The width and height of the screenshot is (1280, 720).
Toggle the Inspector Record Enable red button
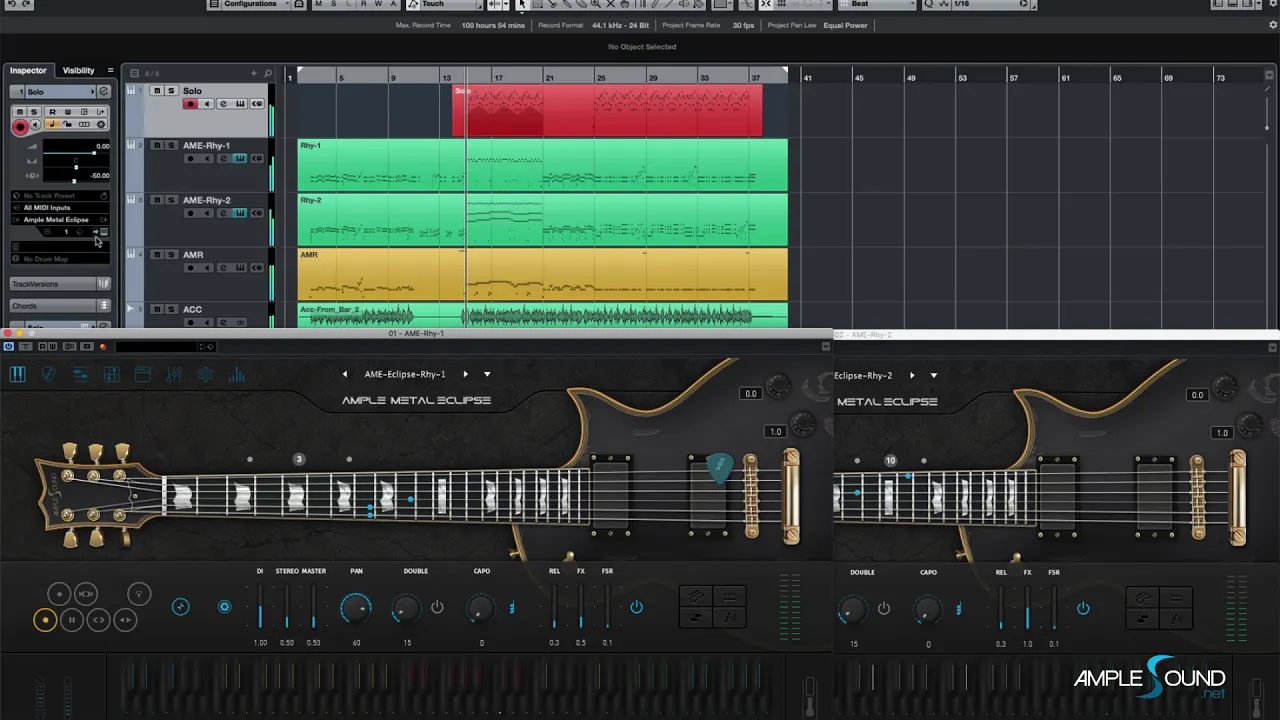pyautogui.click(x=19, y=126)
